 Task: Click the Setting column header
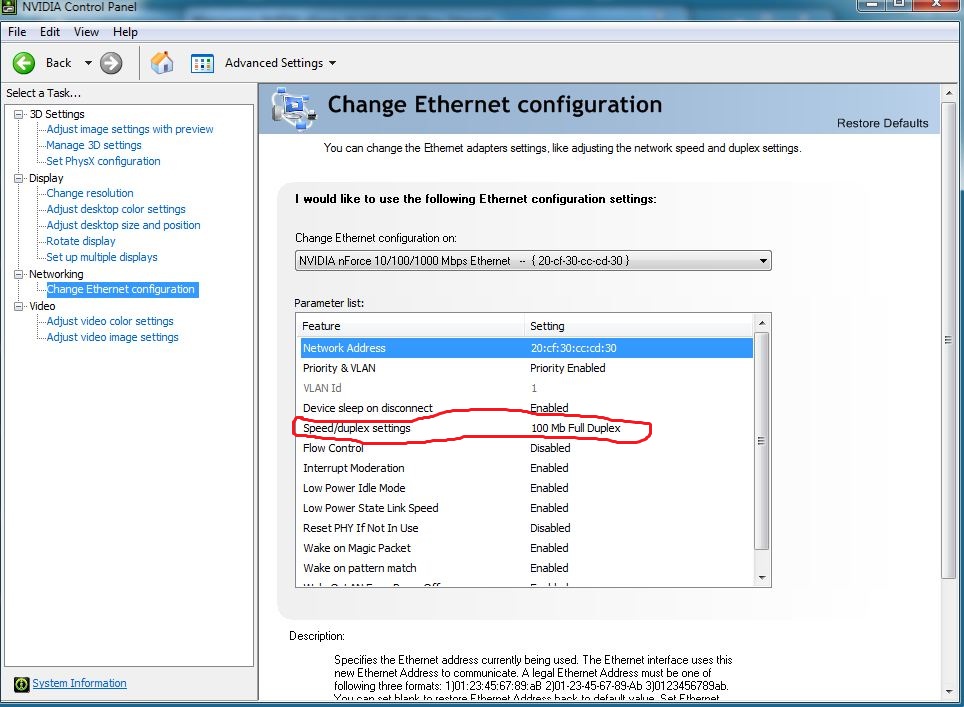639,326
